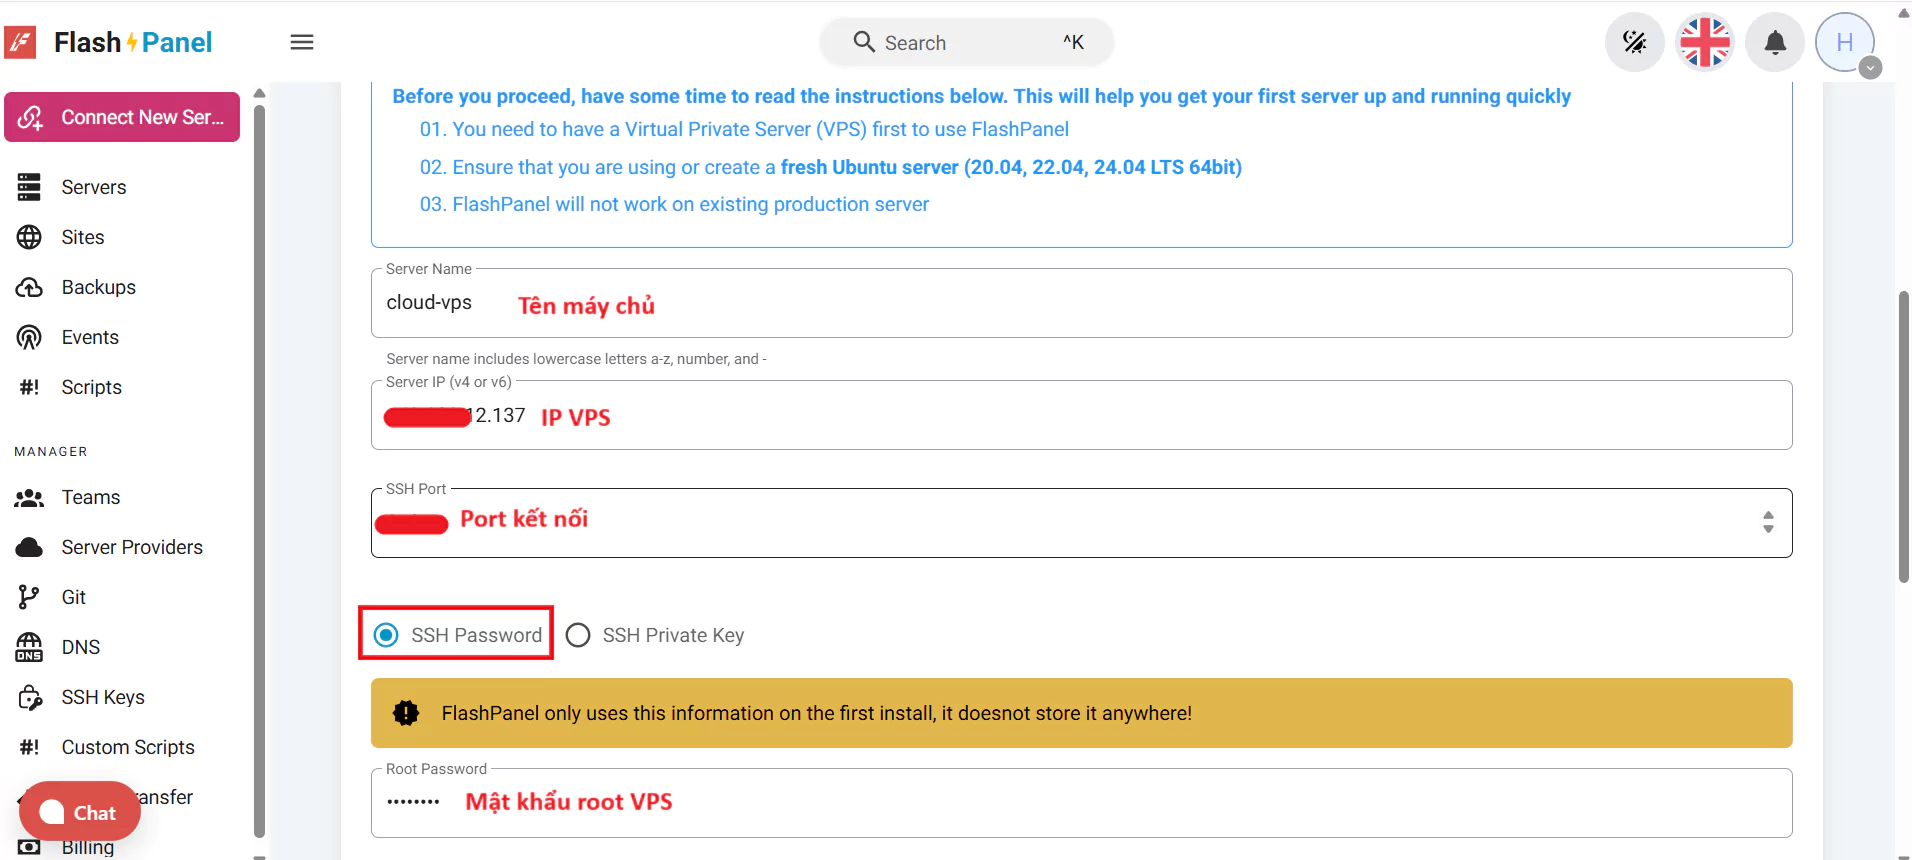Image resolution: width=1912 pixels, height=860 pixels.
Task: Open the Chat support button
Action: point(79,812)
